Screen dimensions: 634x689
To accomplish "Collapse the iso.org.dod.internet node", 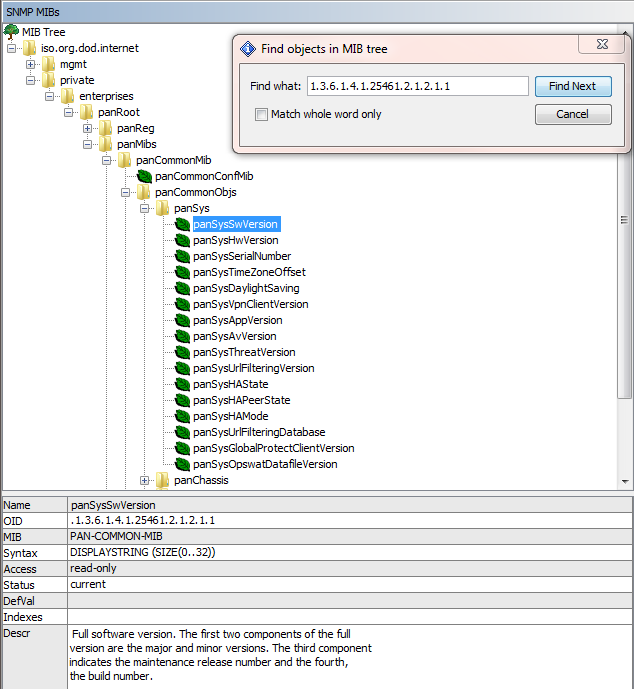I will (x=11, y=48).
